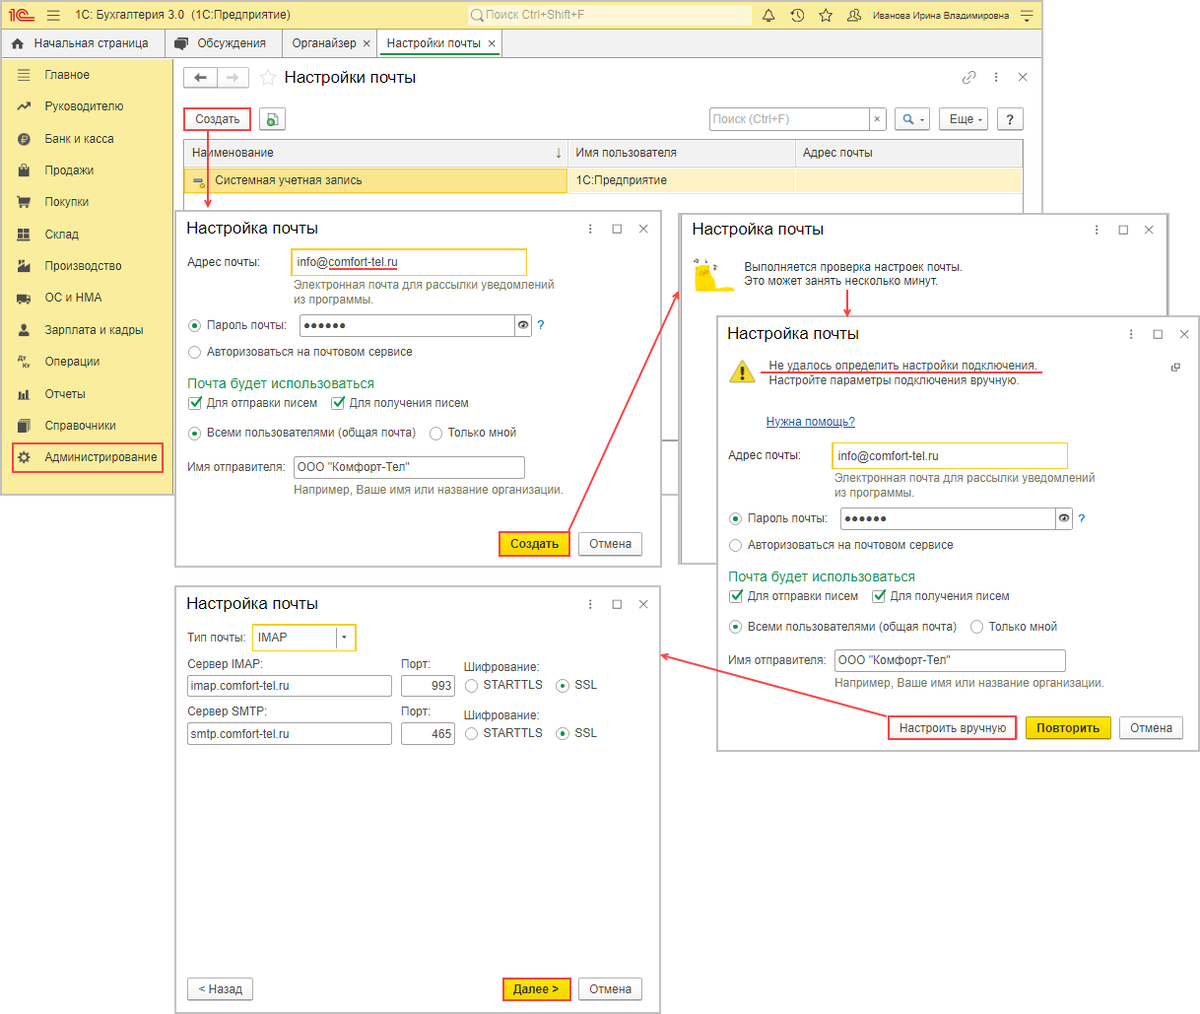
Task: Select STARTTLS for IMAP server
Action: (x=472, y=686)
